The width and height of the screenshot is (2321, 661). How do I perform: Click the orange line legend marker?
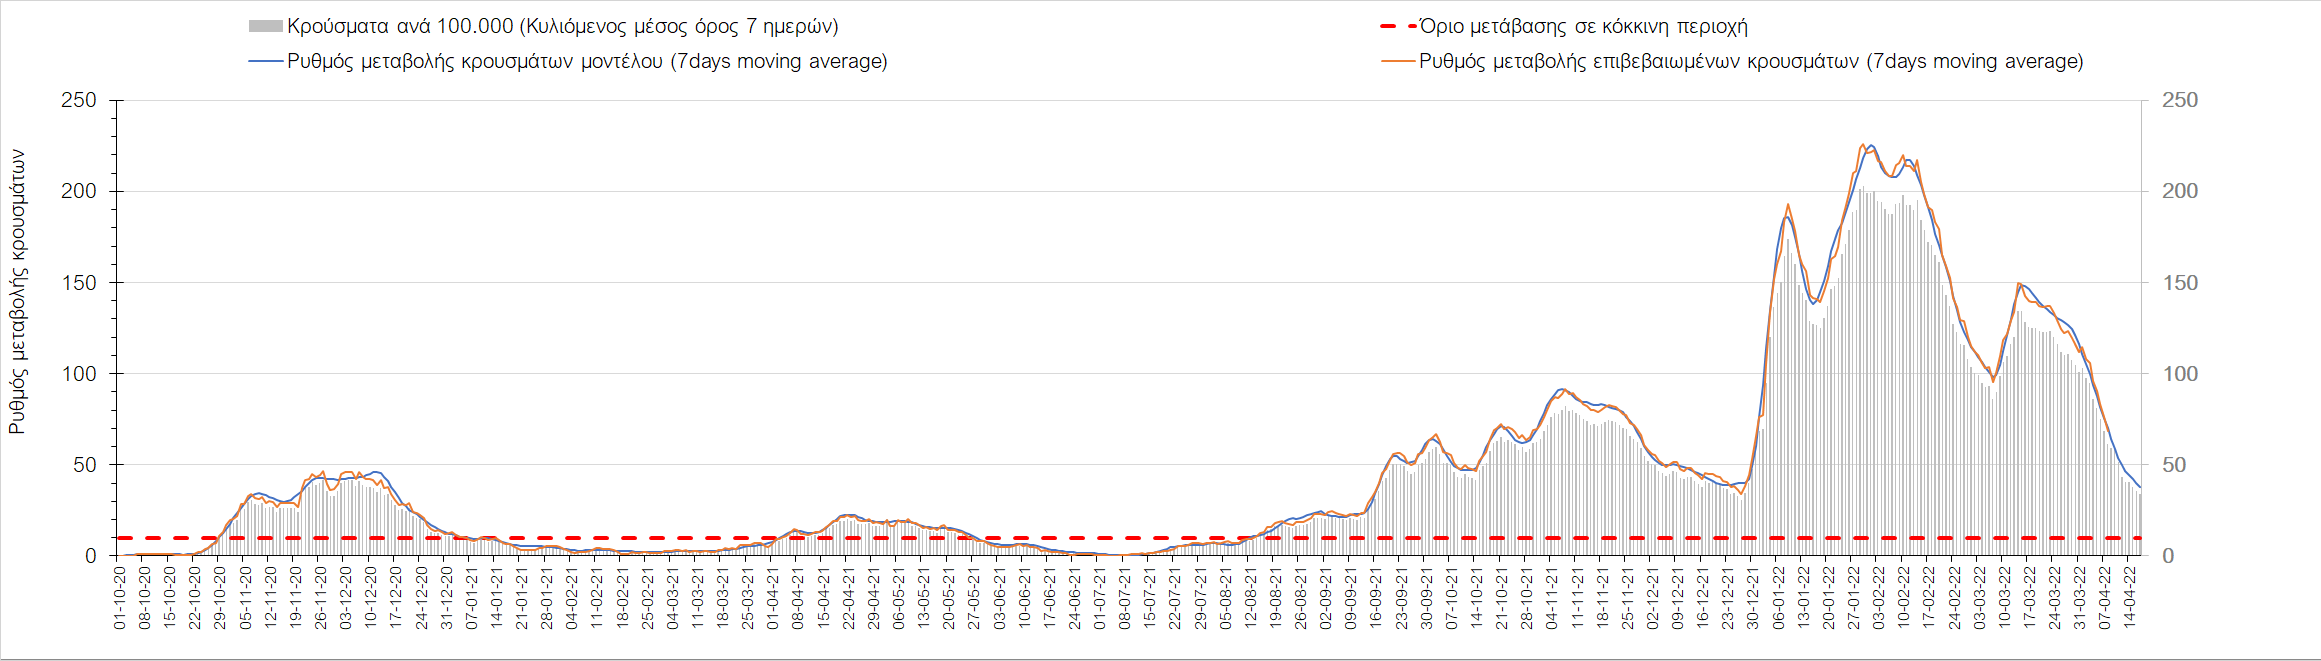coord(1397,61)
